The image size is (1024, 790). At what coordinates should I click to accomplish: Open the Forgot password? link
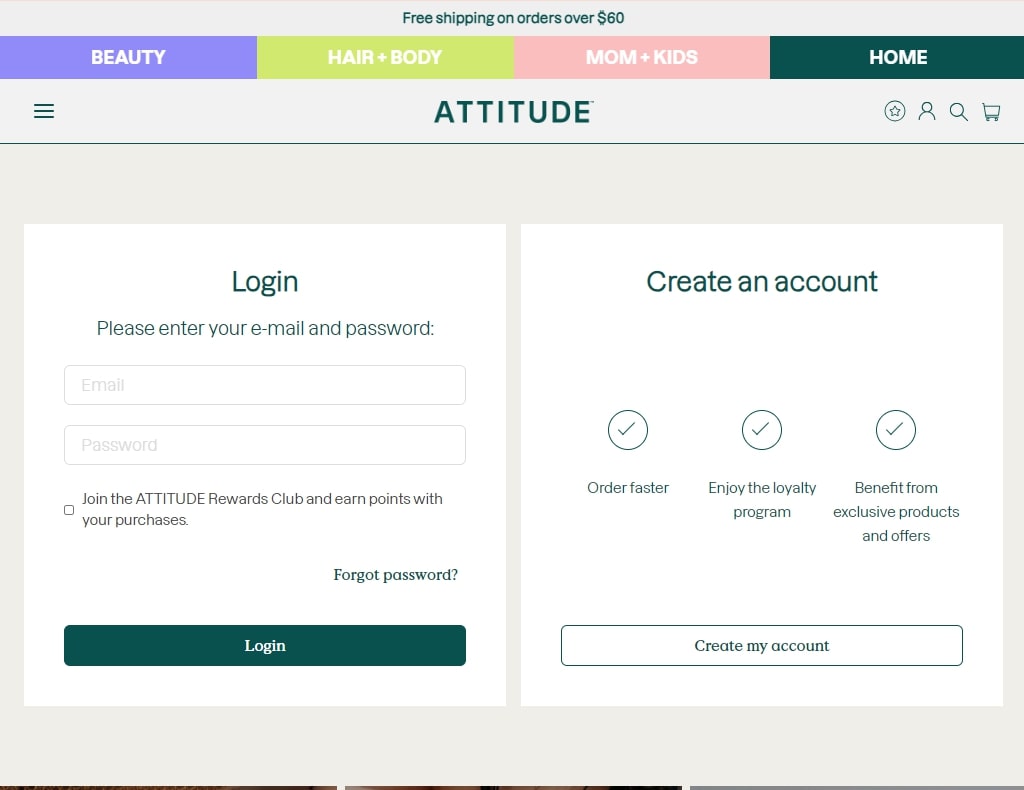tap(396, 575)
